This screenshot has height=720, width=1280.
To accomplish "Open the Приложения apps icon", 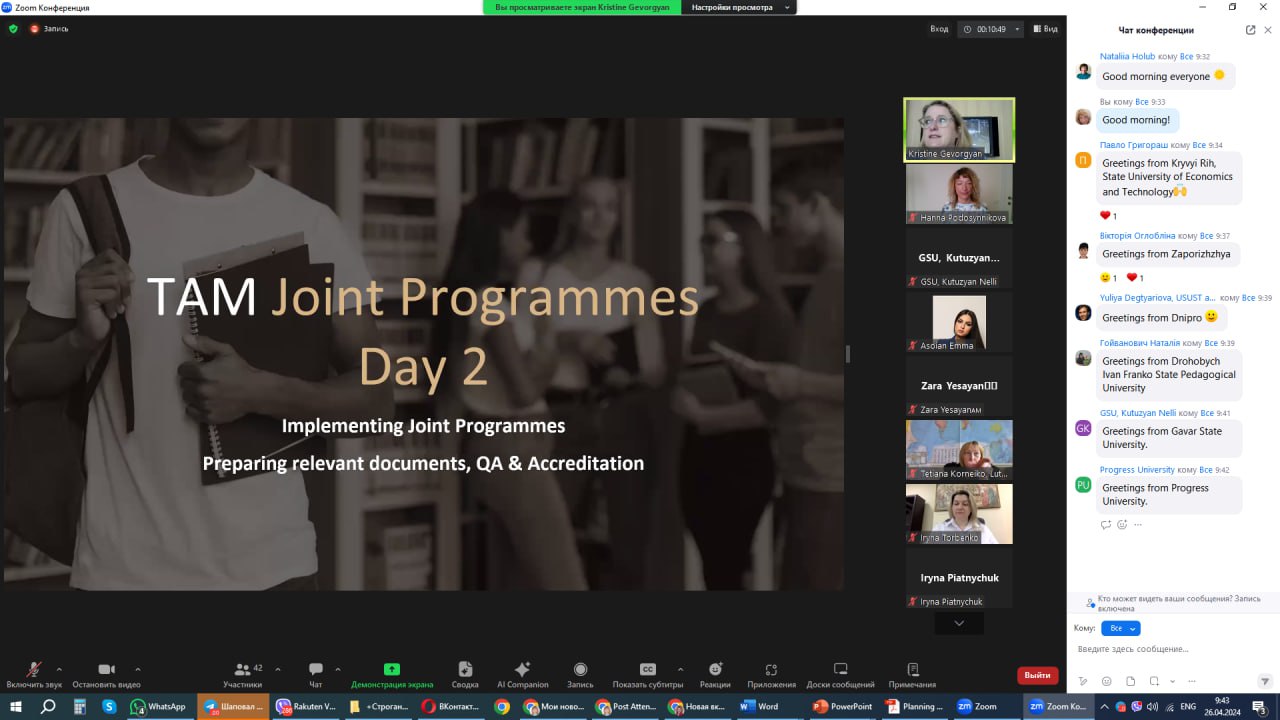I will point(771,670).
